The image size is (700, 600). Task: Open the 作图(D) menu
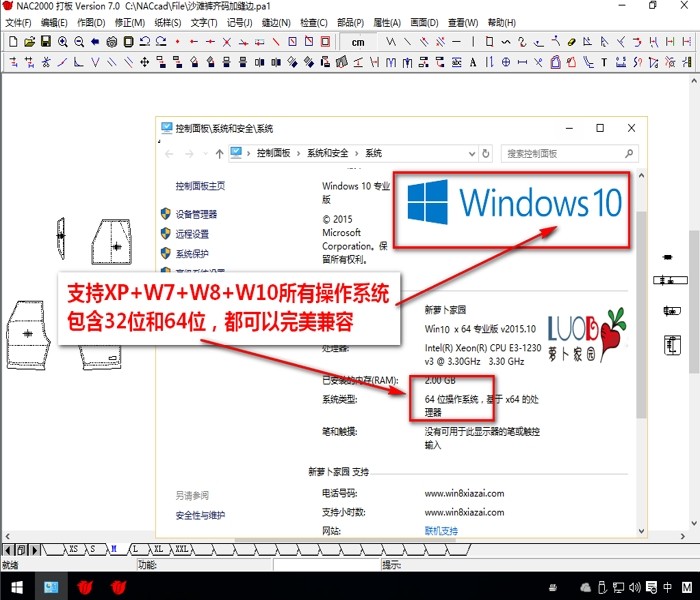coord(91,23)
